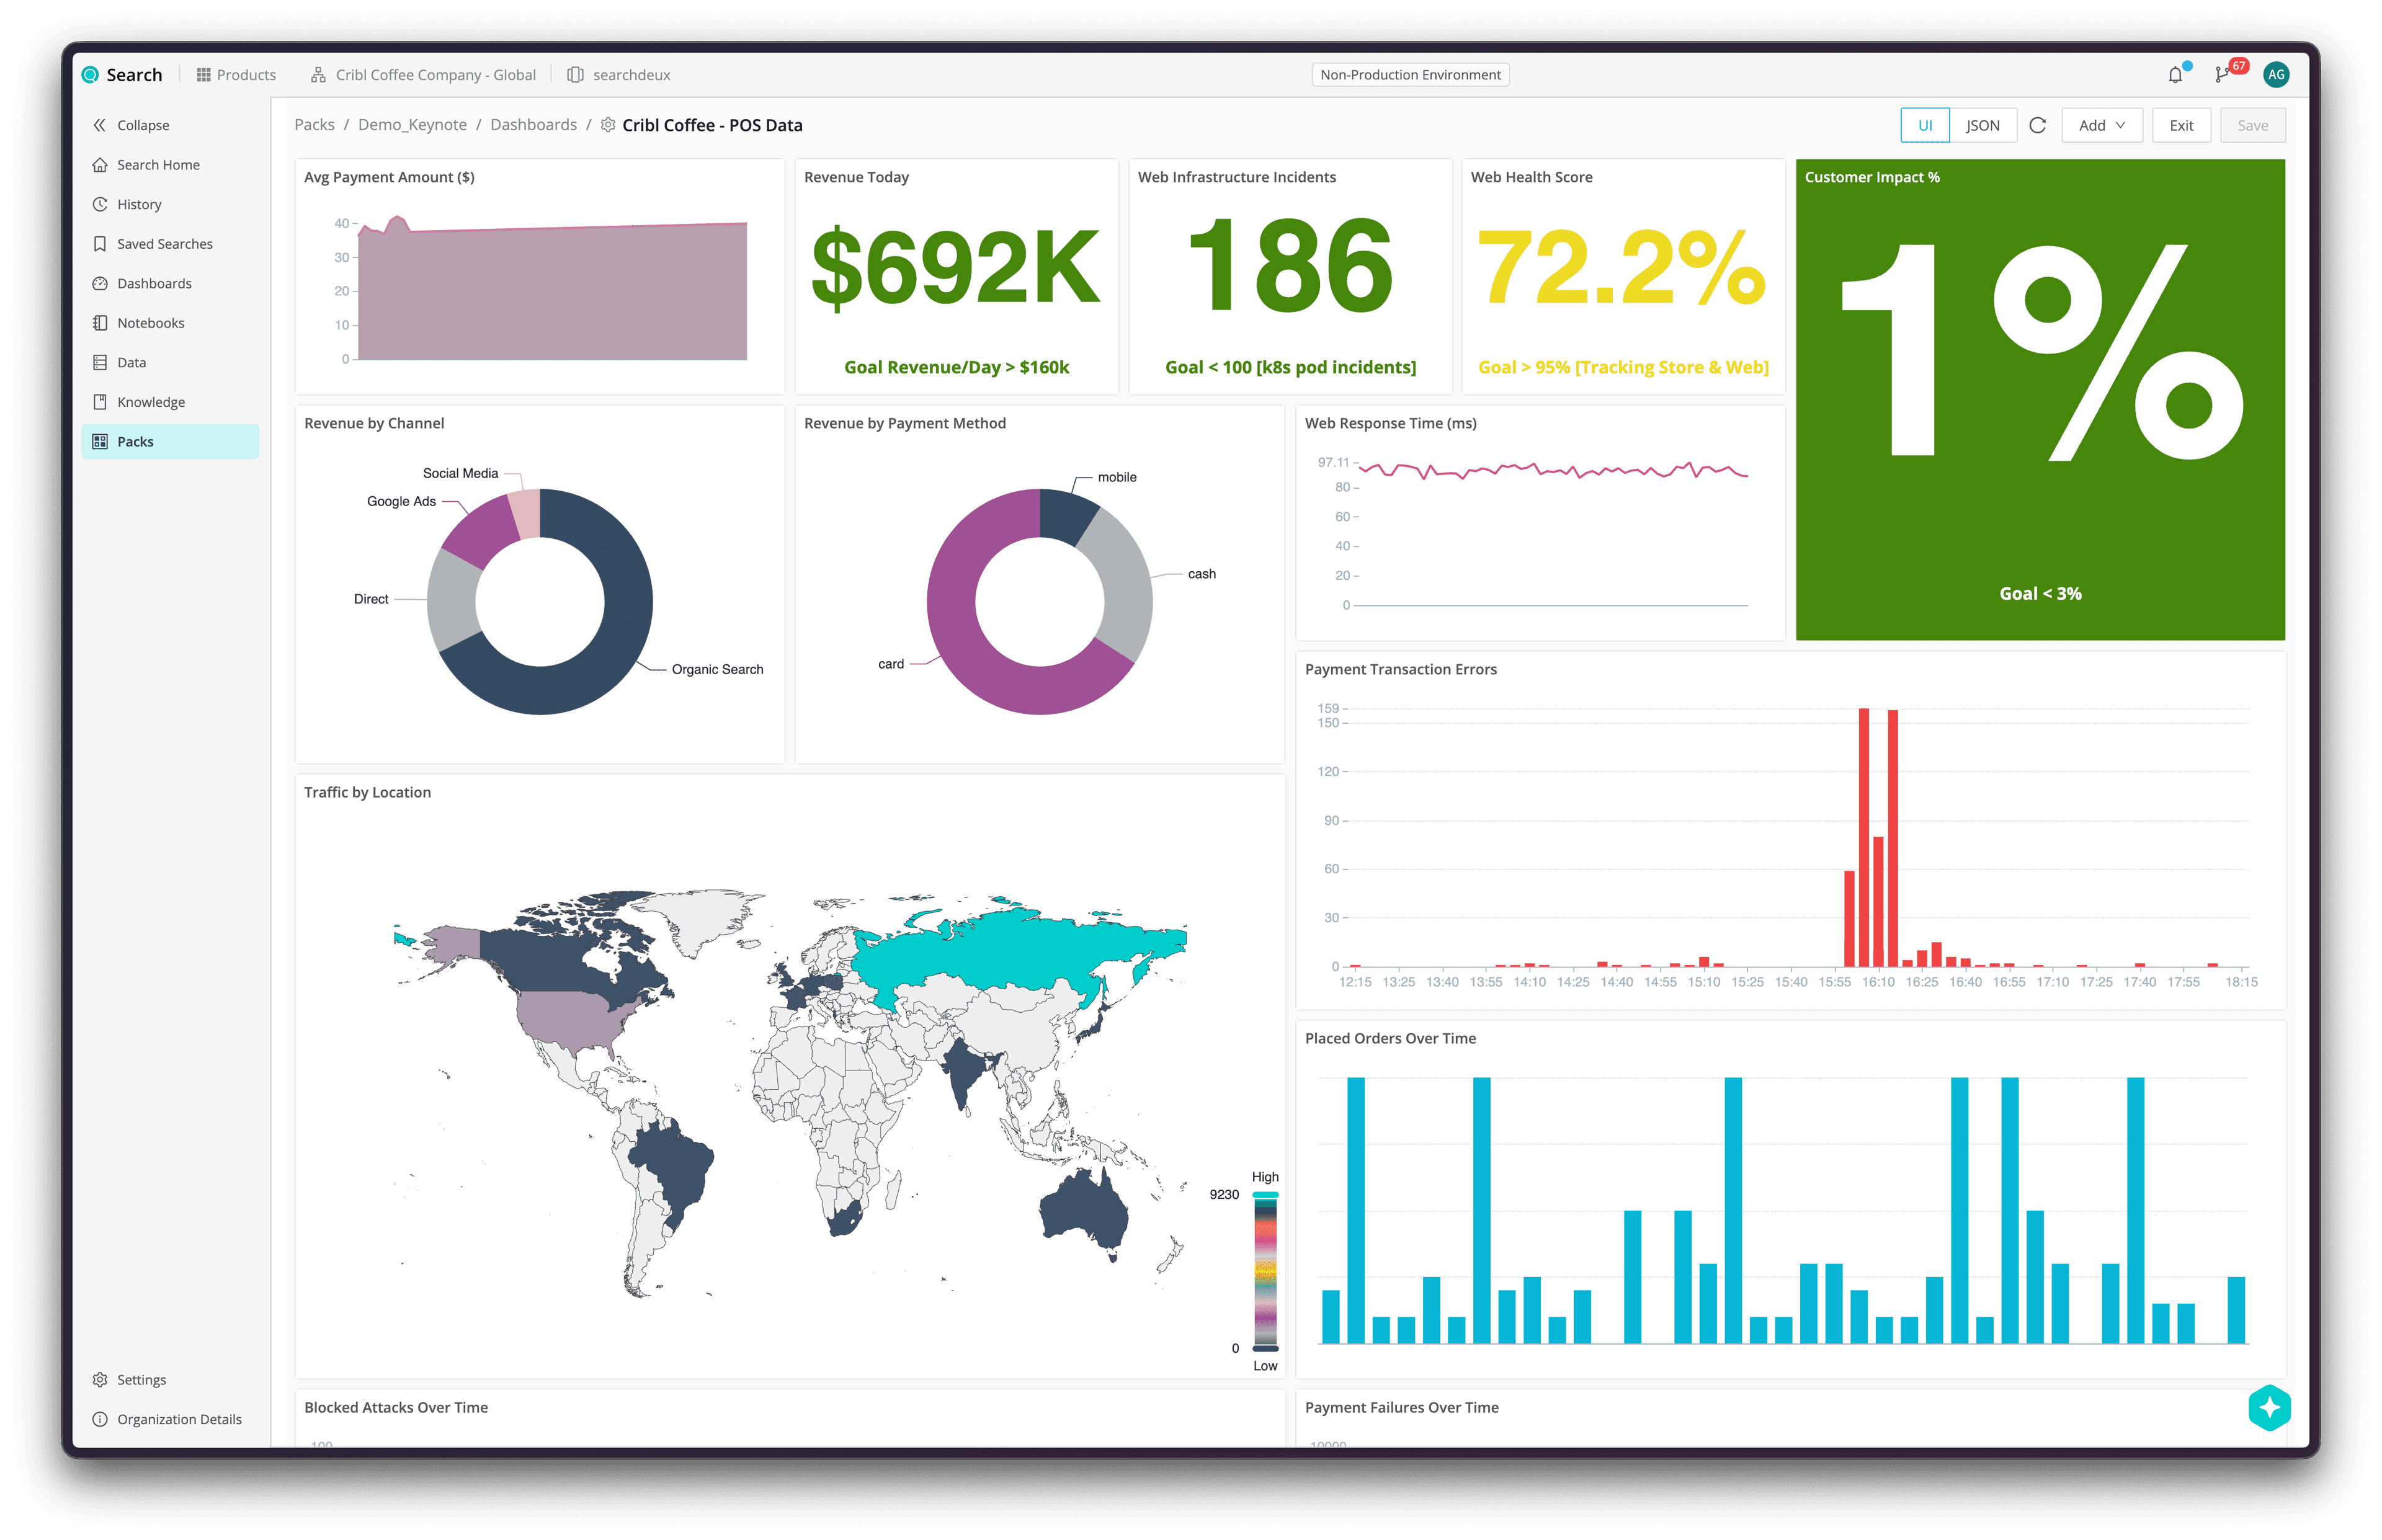This screenshot has height=1540, width=2382.
Task: Click the Exit button
Action: (2181, 125)
